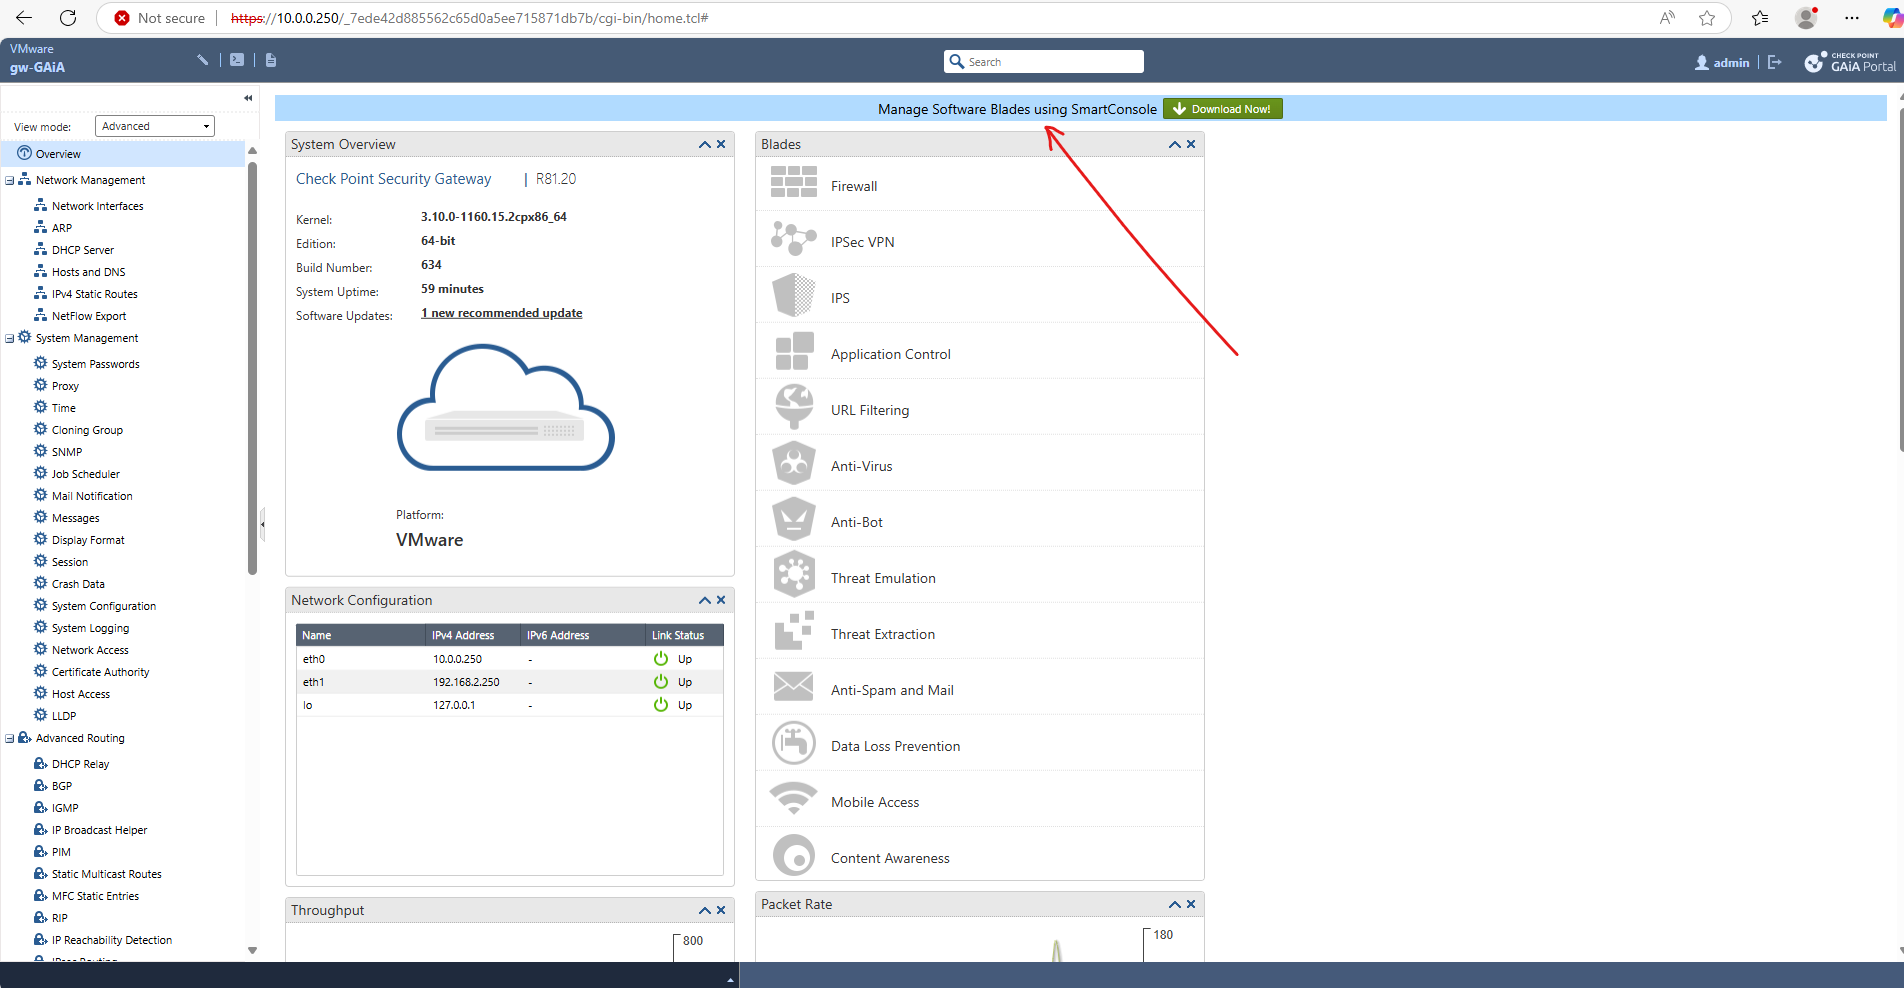Click the IPSec VPN blade icon
Viewport: 1904px width, 988px height.
(x=794, y=239)
